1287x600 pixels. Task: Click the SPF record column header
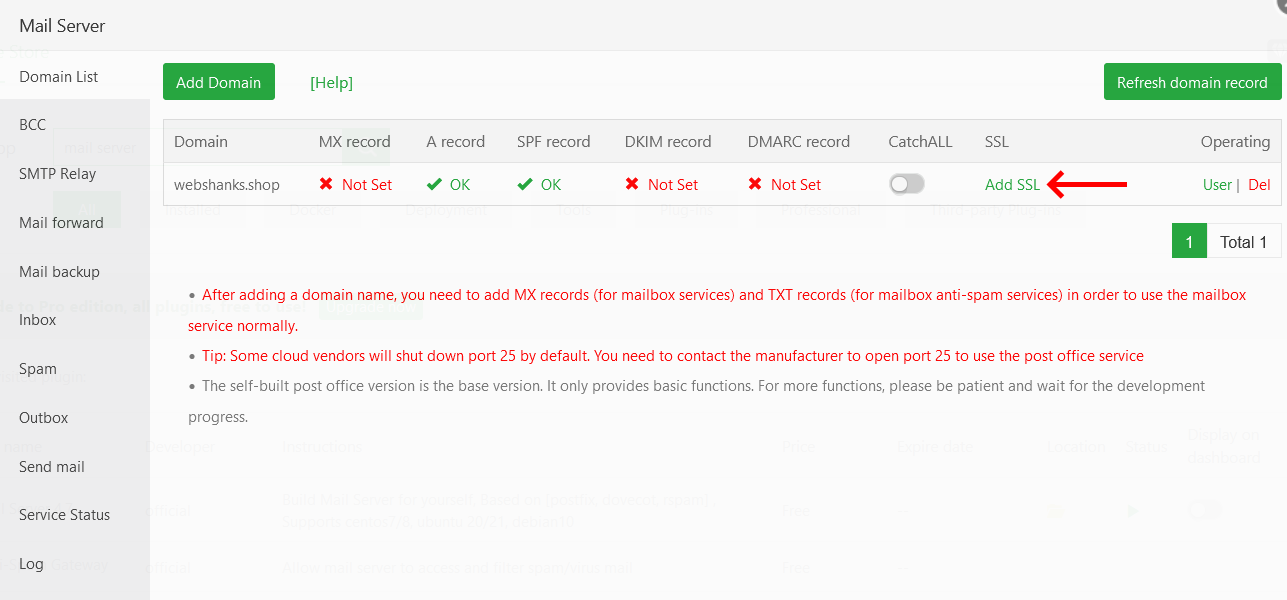[x=554, y=142]
